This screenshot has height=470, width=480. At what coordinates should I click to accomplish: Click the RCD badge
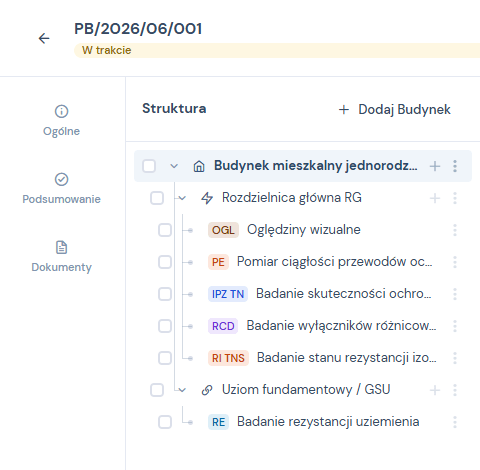[223, 326]
